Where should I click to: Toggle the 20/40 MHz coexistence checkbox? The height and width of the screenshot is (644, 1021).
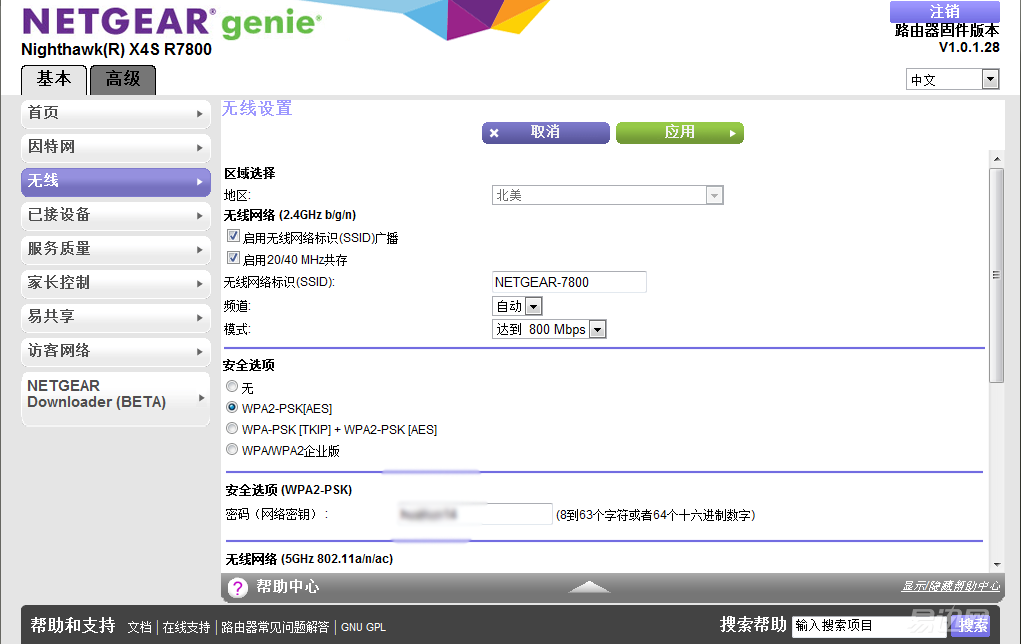(x=233, y=258)
